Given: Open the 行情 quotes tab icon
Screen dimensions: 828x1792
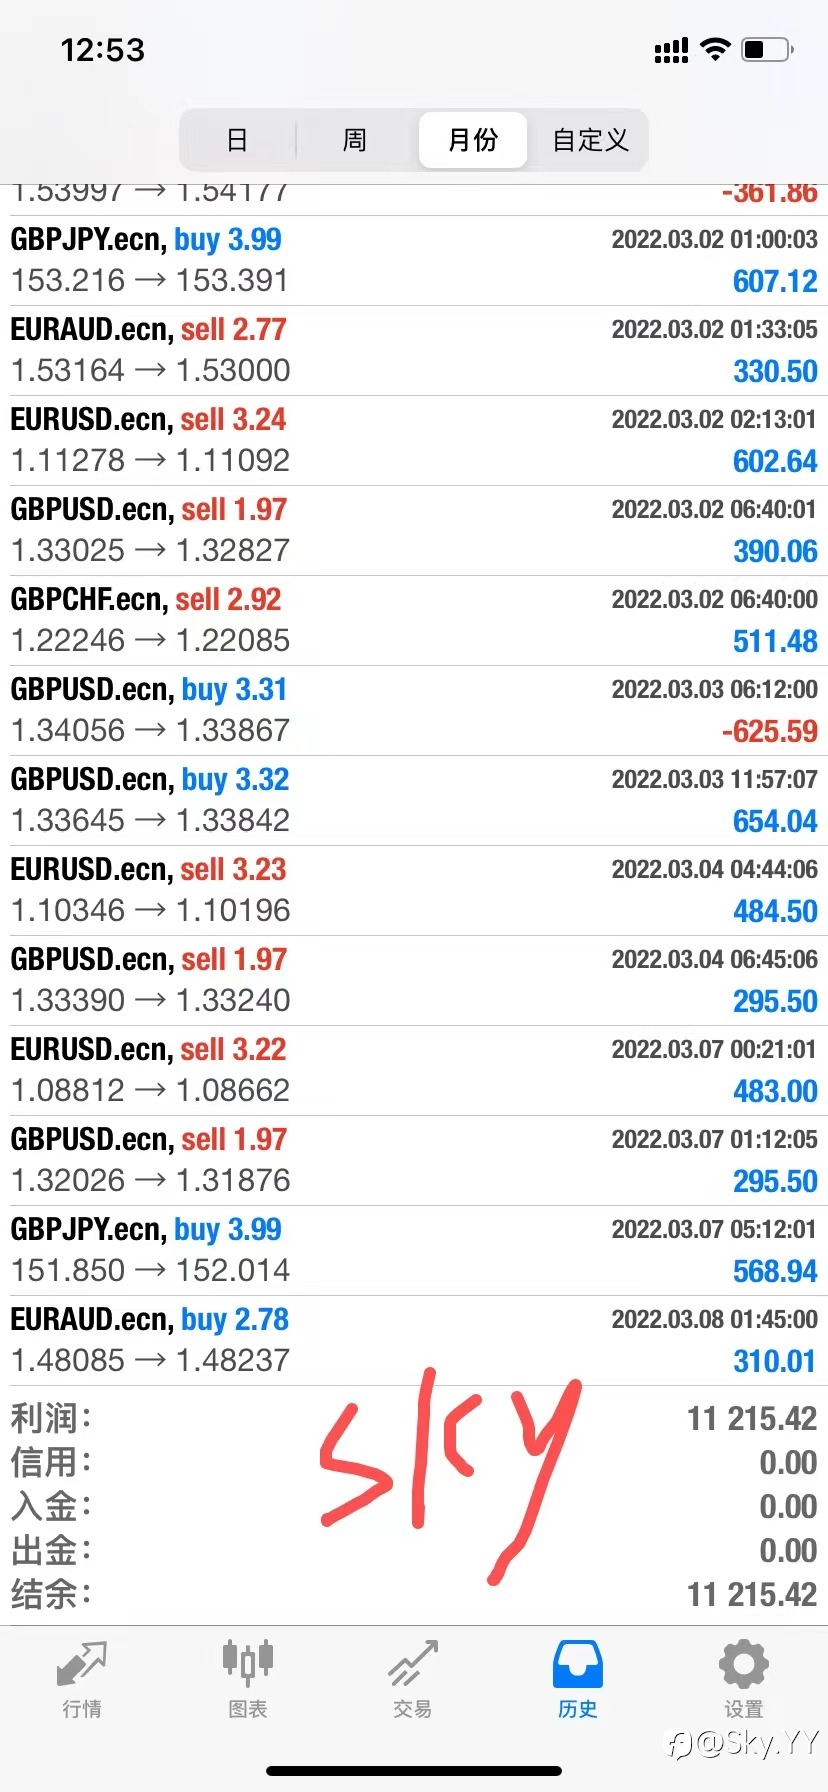Looking at the screenshot, I should click(82, 1665).
